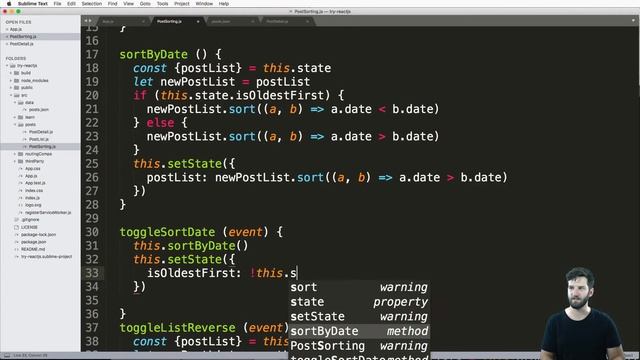Open the Apple menu icon
Image resolution: width=640 pixels, height=360 pixels.
(x=9, y=4)
